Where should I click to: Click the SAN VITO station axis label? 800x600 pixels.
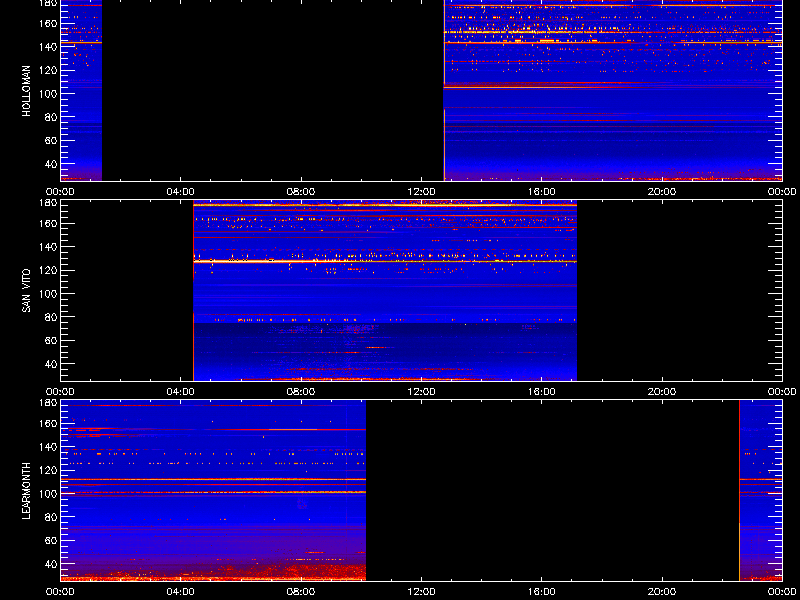tap(27, 291)
